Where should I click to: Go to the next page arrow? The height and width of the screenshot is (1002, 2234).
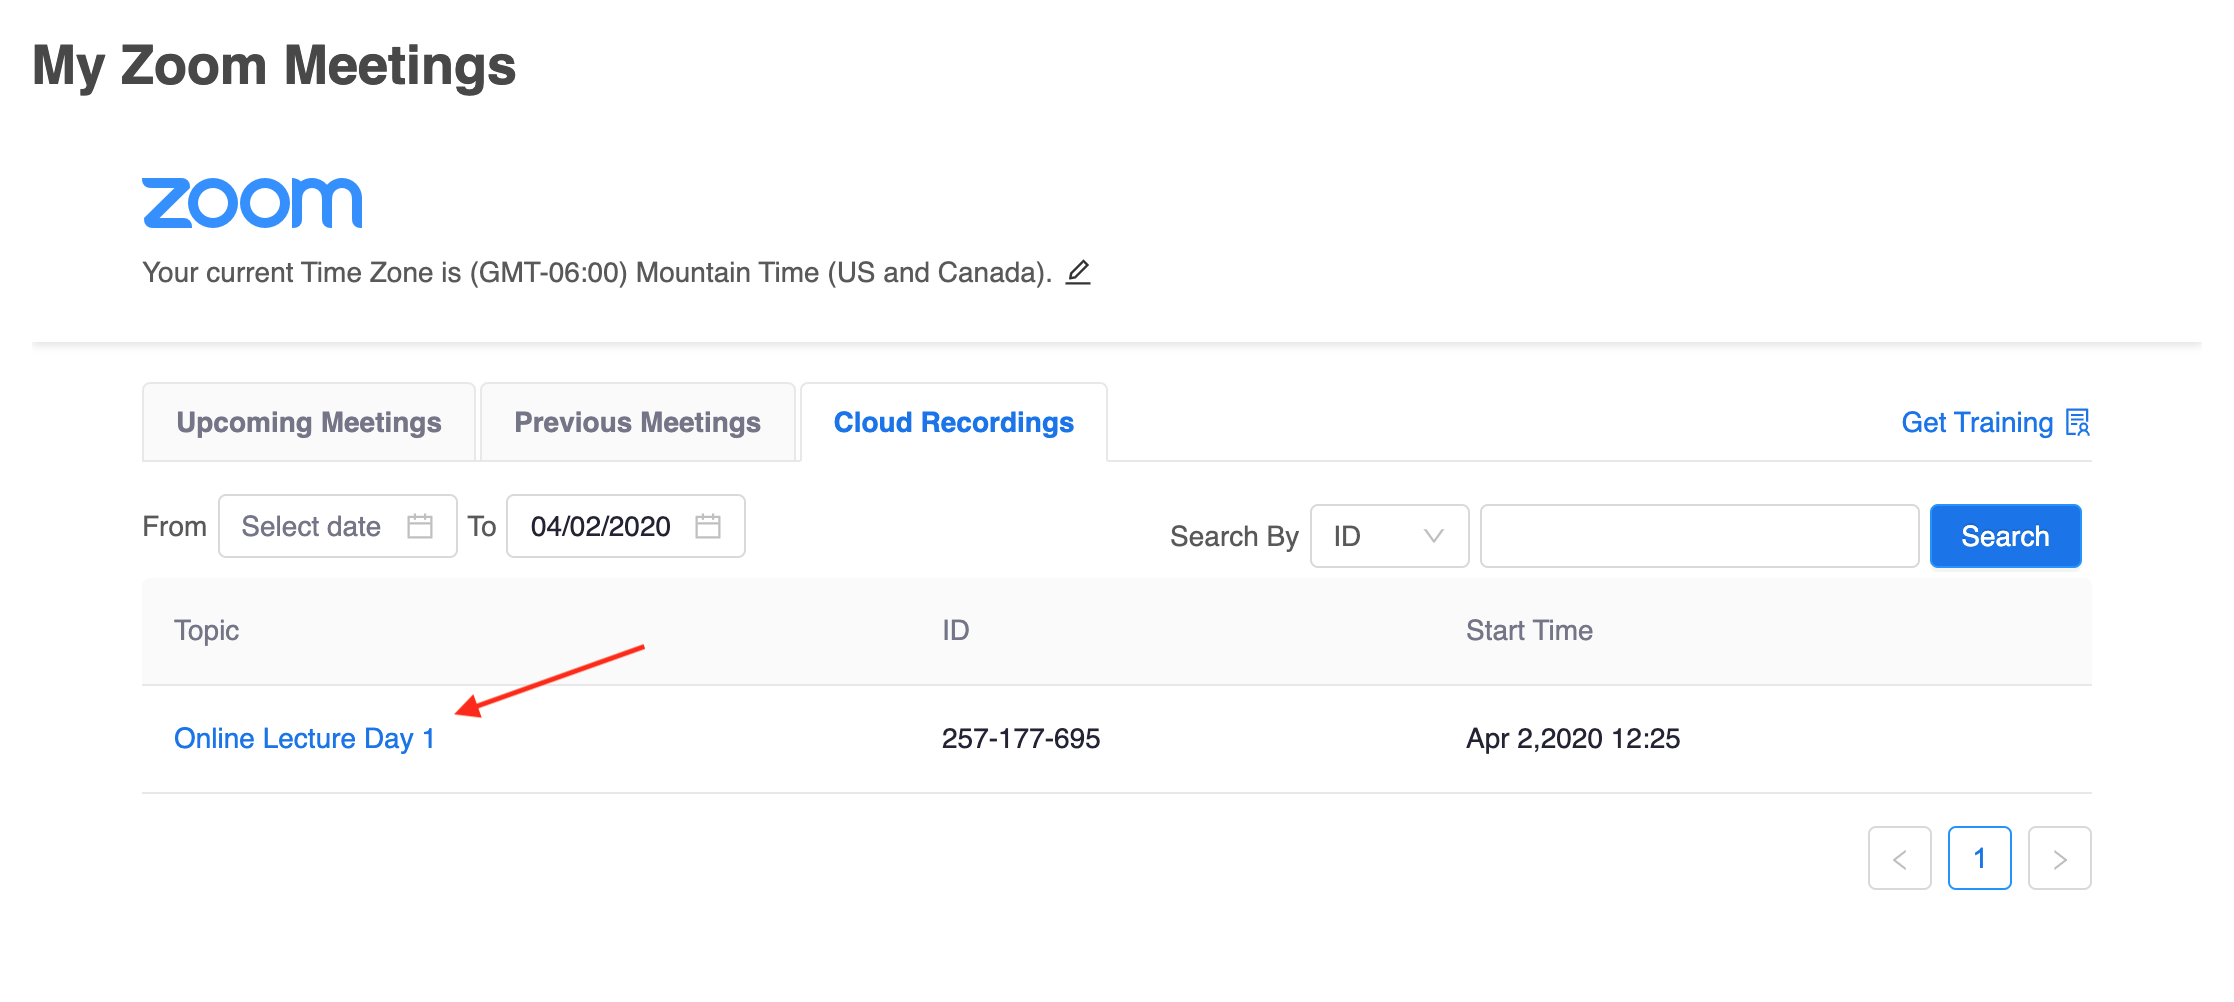pyautogui.click(x=2060, y=858)
